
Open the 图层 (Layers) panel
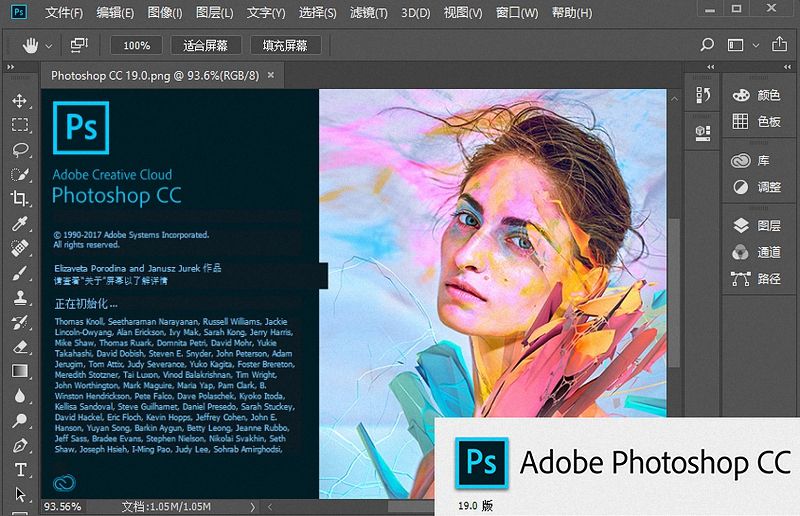[756, 226]
